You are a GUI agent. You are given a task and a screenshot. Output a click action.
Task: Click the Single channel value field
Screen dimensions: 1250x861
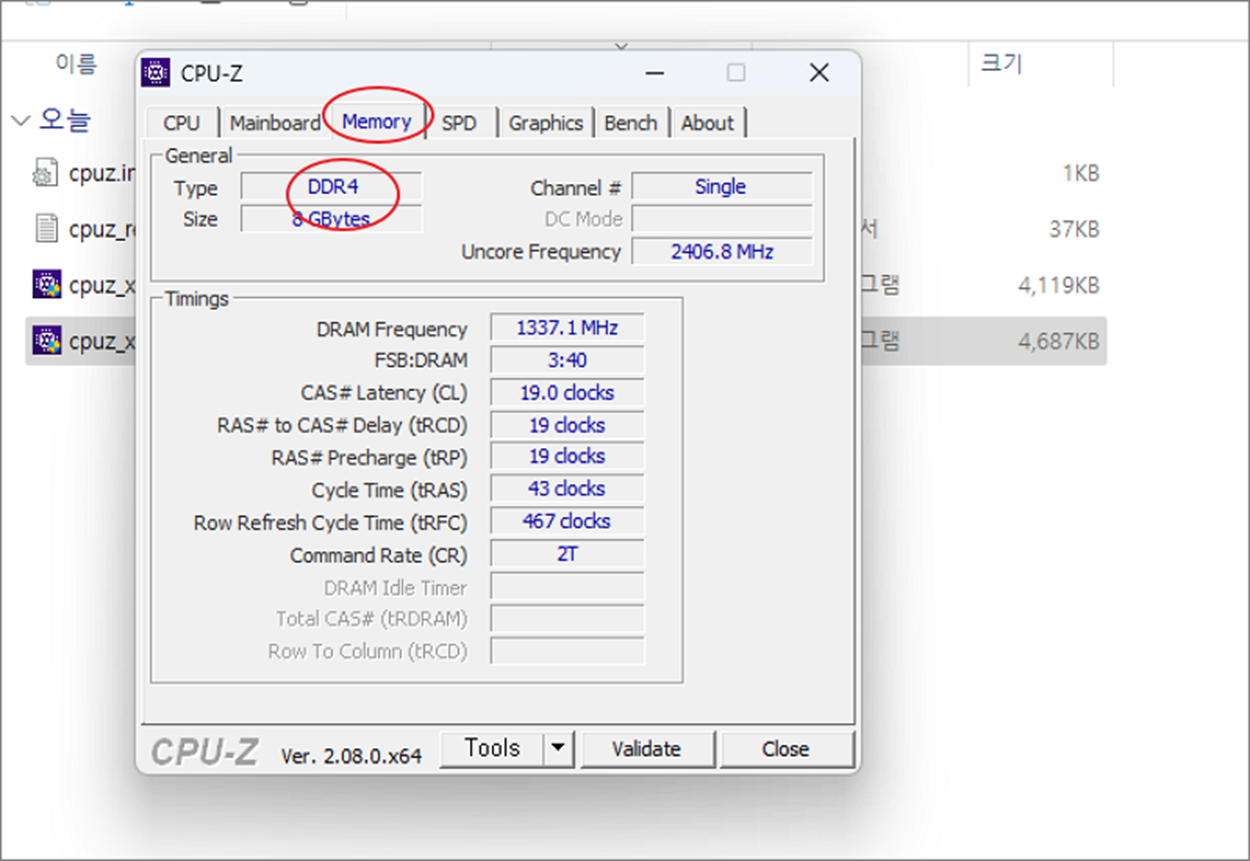pos(721,187)
